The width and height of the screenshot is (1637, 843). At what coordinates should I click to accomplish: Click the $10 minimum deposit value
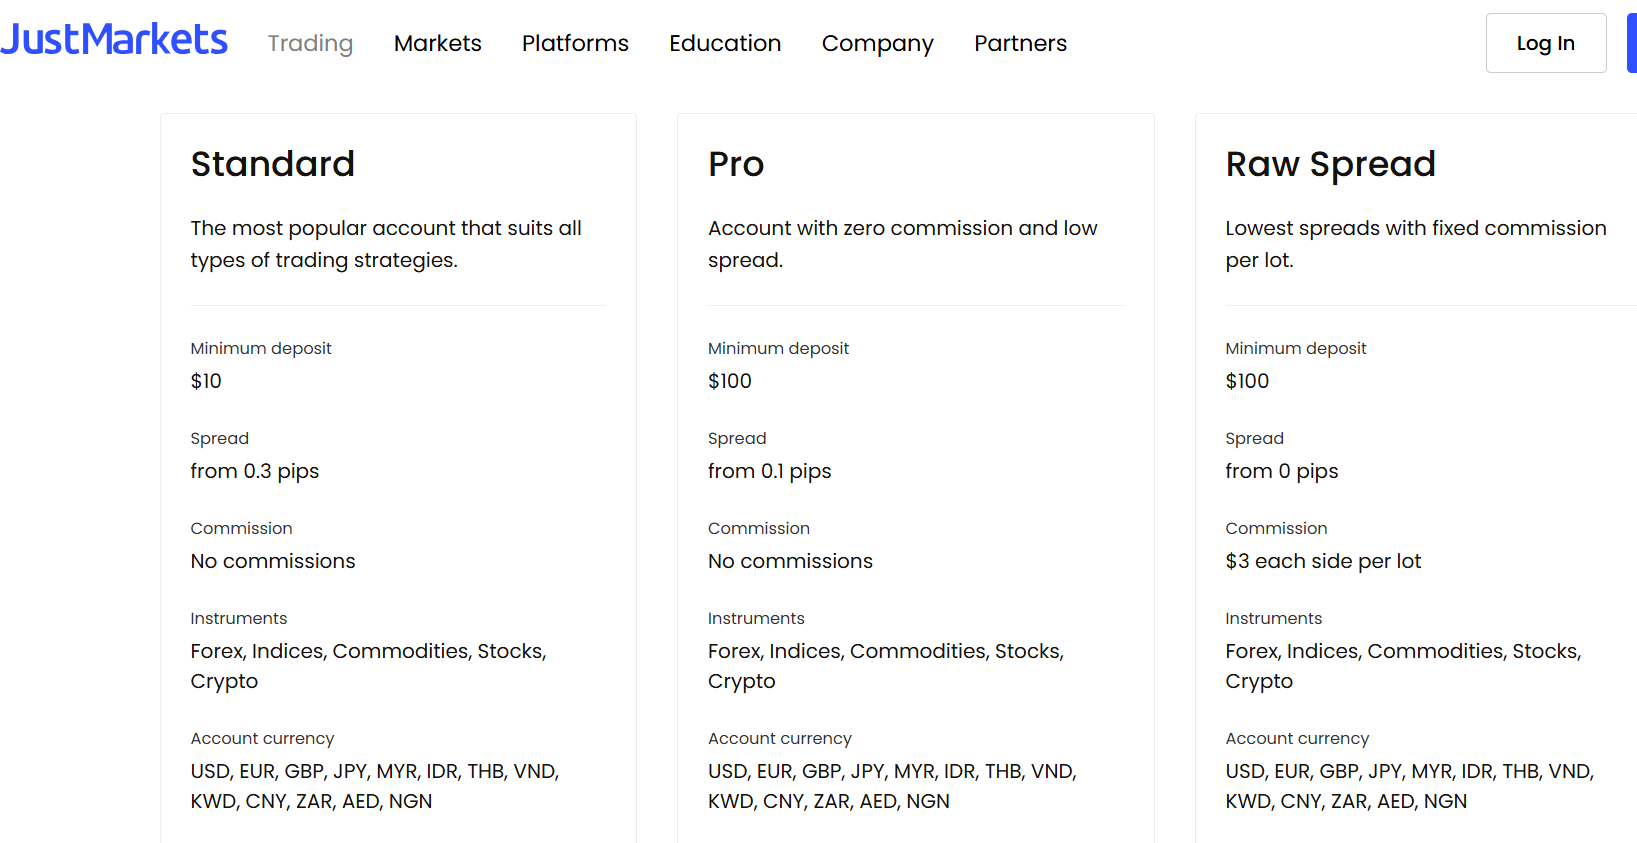(x=206, y=381)
